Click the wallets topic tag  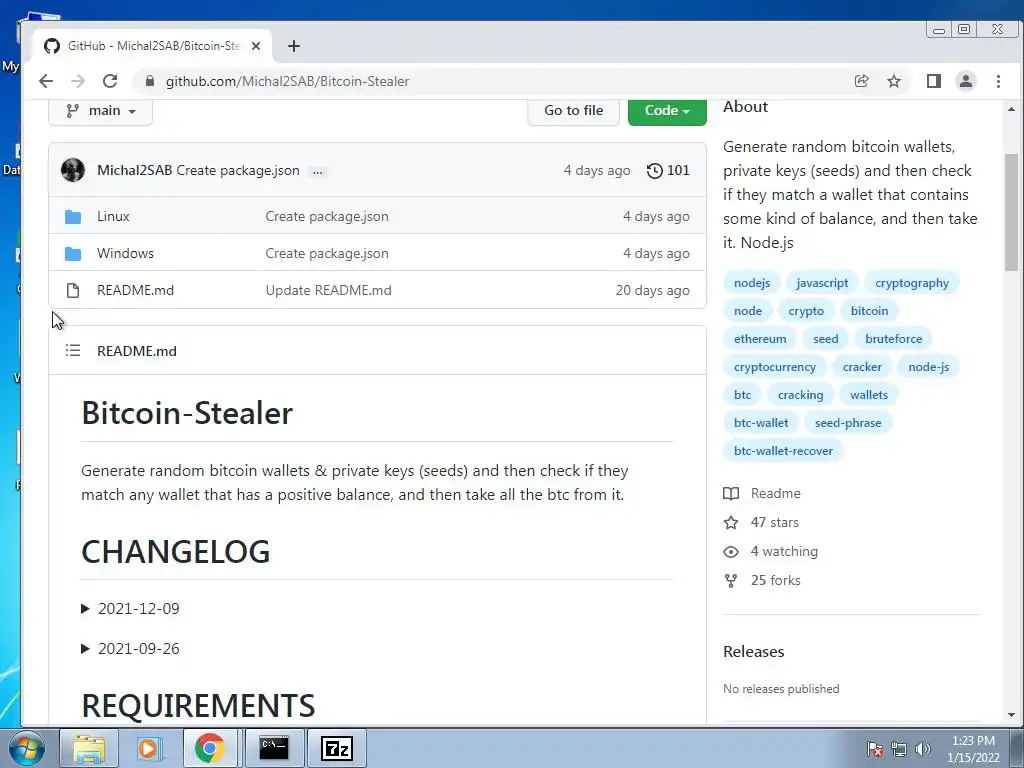tap(869, 395)
